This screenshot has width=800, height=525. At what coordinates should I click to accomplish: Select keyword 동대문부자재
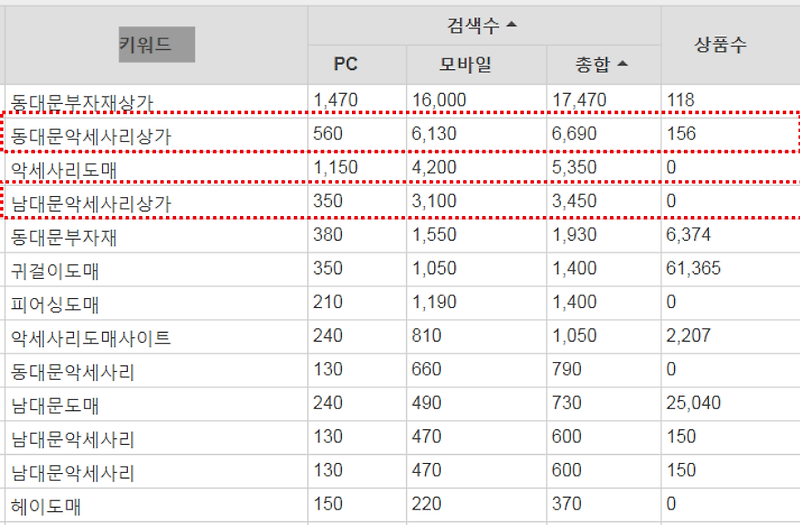coord(64,237)
